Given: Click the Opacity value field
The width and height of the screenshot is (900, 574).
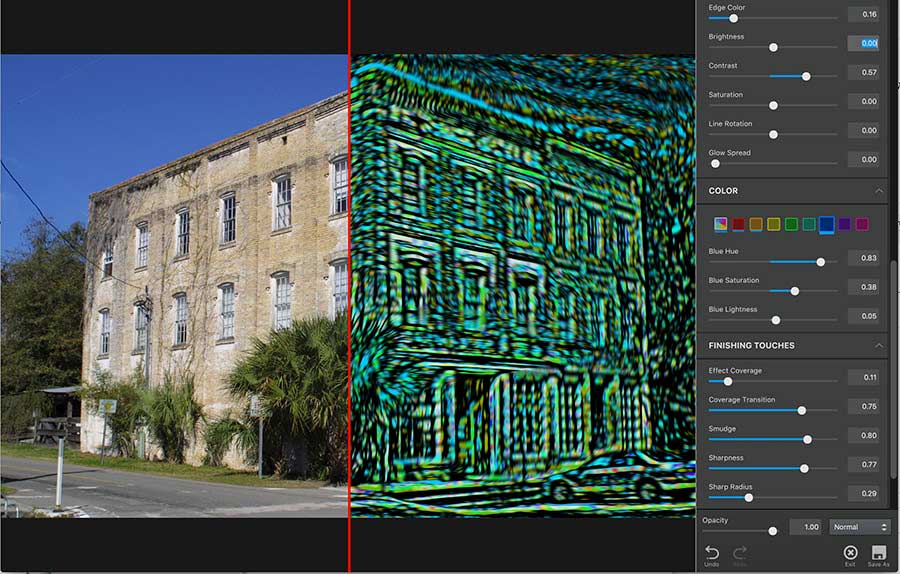Looking at the screenshot, I should click(x=805, y=527).
